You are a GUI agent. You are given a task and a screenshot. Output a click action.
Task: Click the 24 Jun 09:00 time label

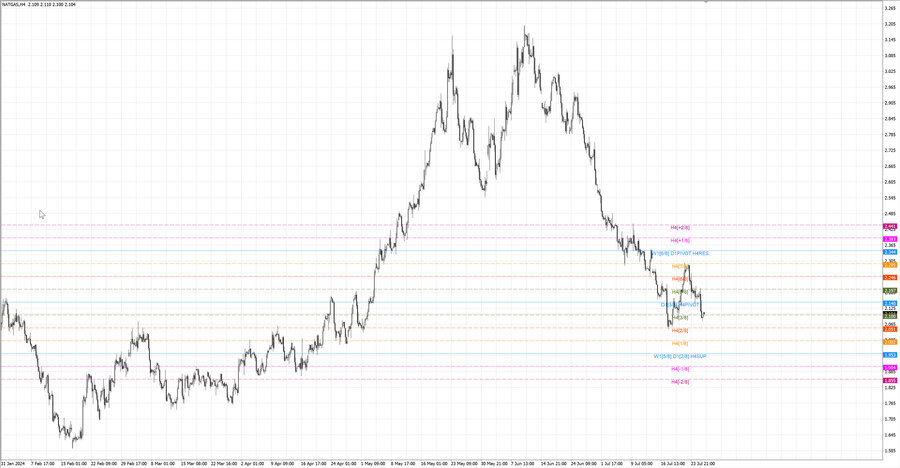(584, 463)
